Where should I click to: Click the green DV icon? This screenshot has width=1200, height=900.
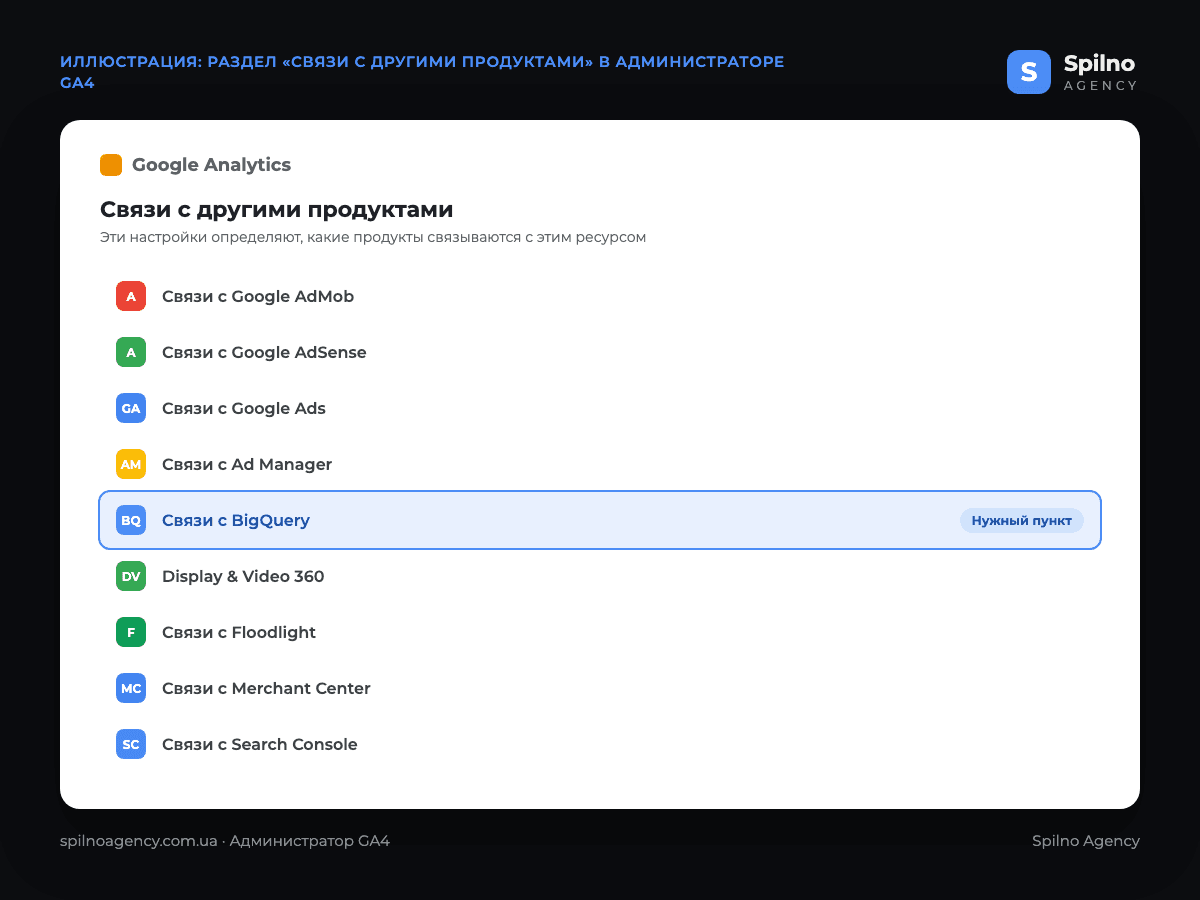(131, 576)
